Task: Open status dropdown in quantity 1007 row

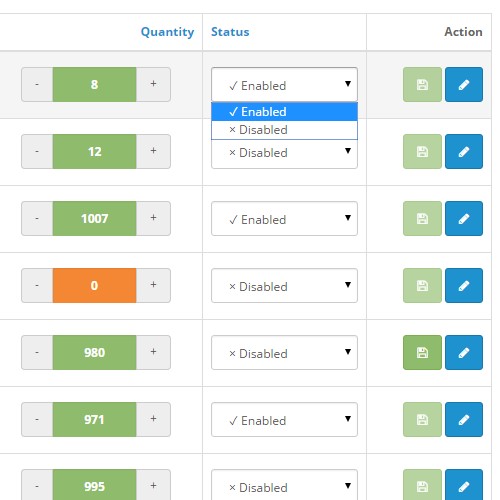Action: click(284, 218)
